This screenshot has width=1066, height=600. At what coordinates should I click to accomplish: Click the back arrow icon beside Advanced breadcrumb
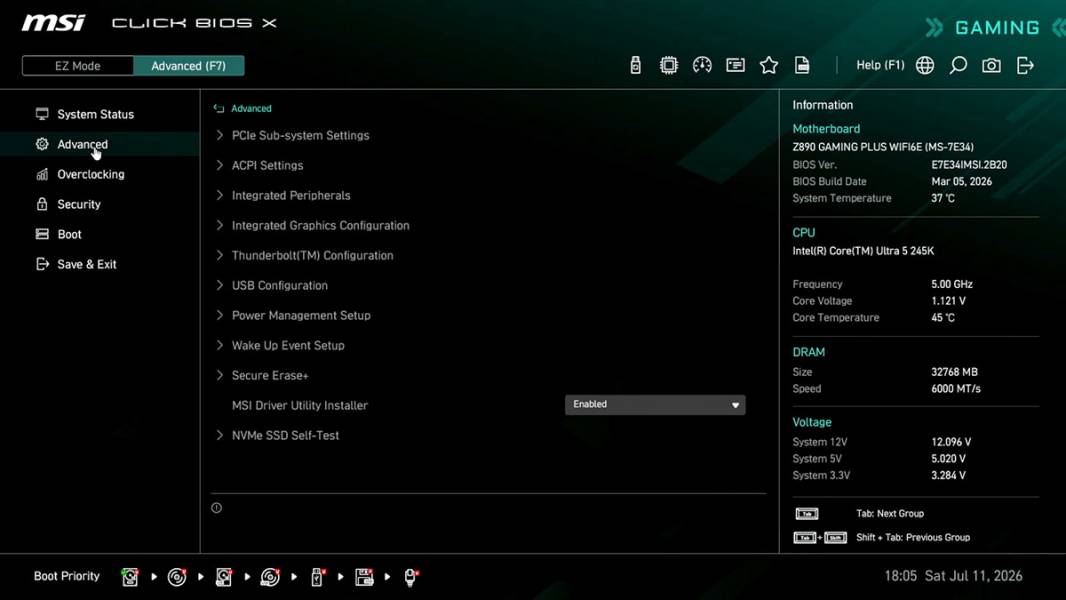(x=219, y=108)
